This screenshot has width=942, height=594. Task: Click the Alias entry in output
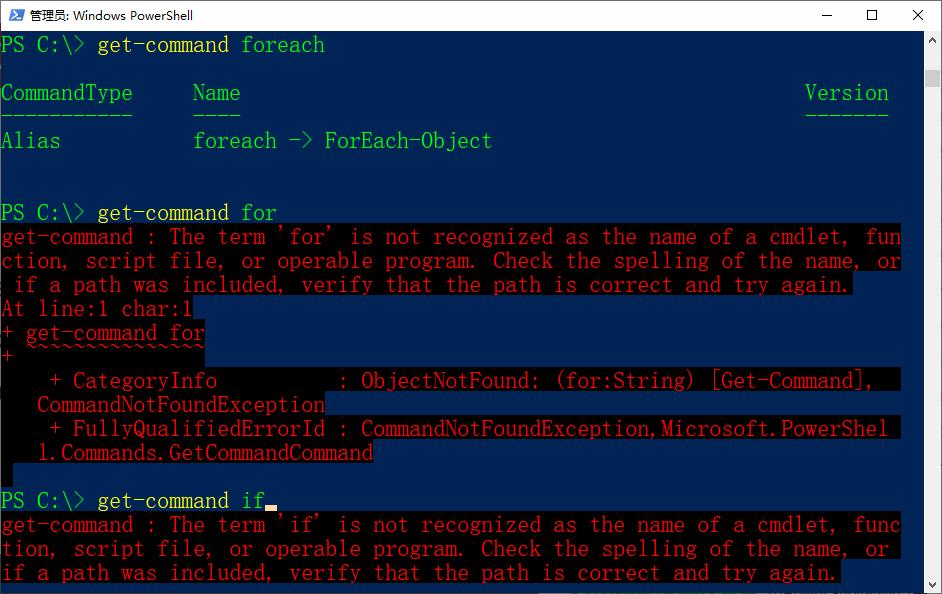[x=31, y=141]
